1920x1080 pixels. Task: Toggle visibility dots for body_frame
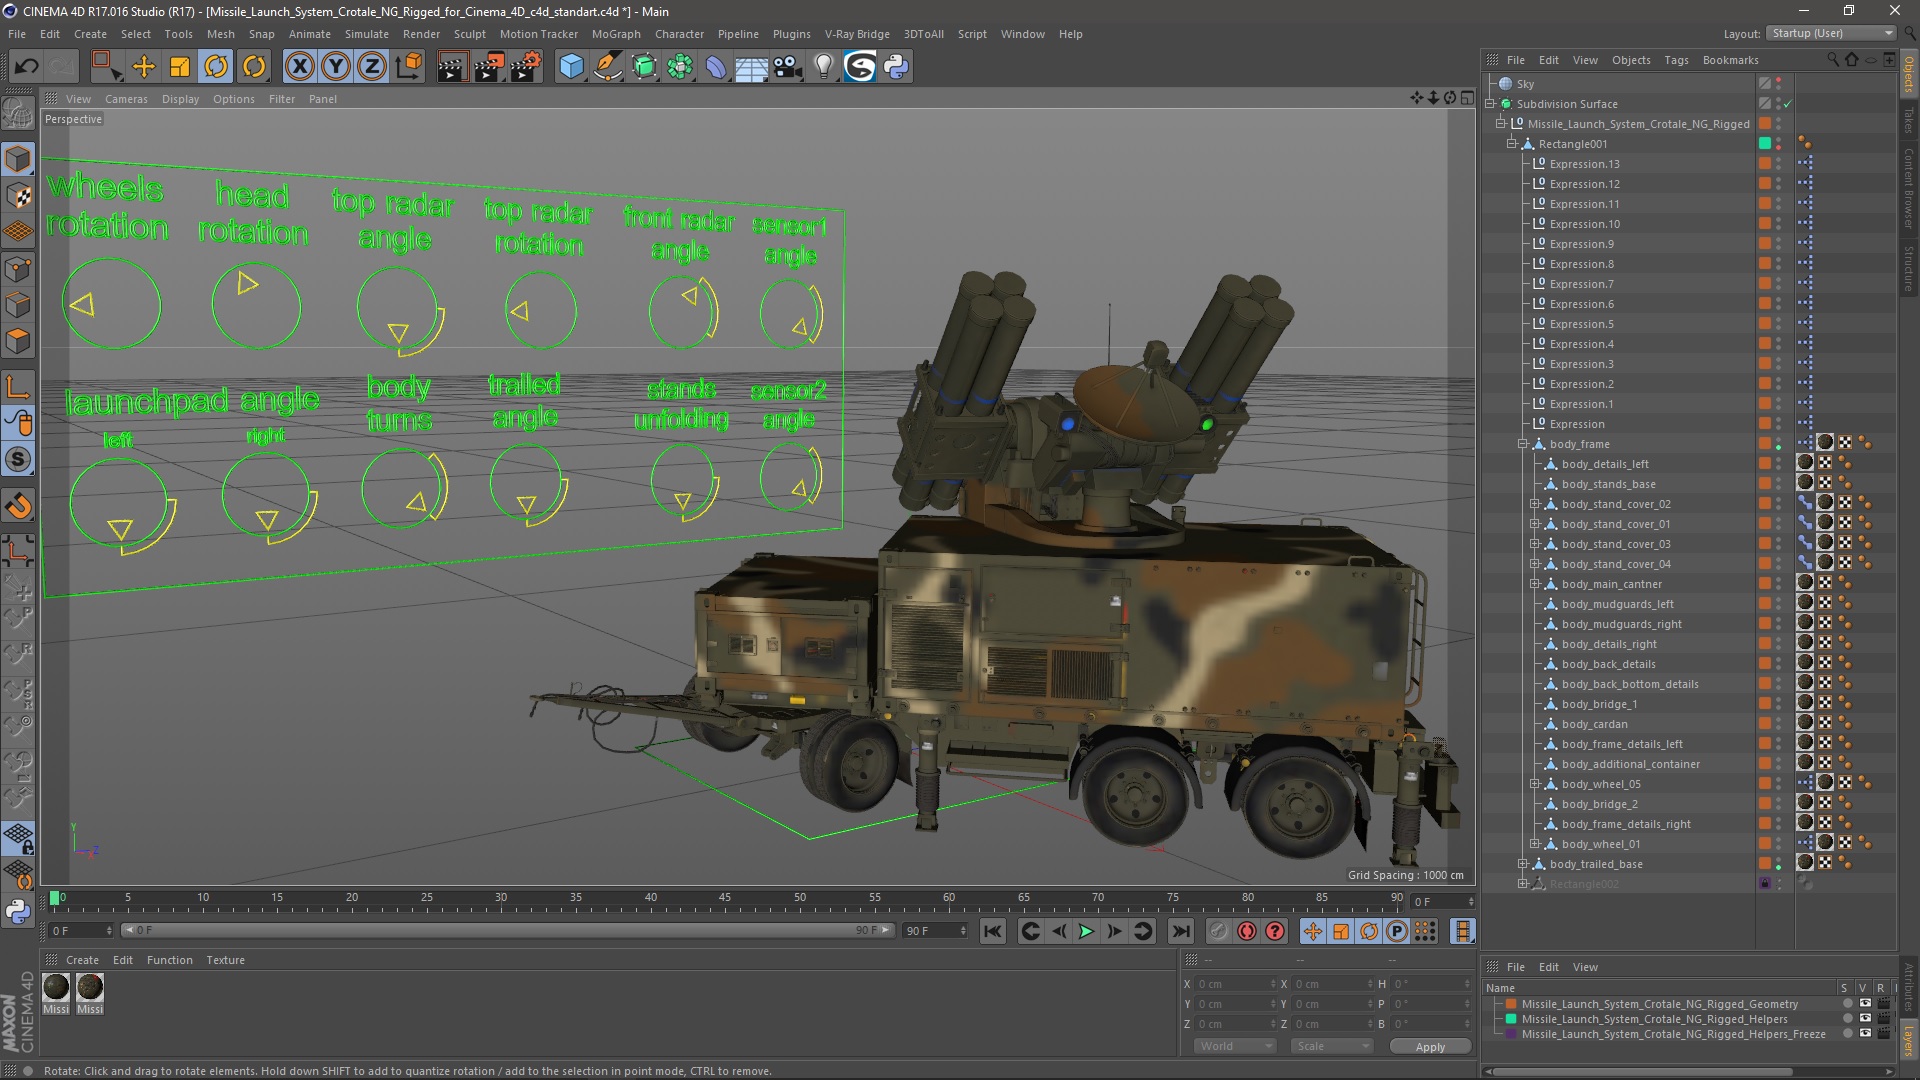tap(1778, 444)
